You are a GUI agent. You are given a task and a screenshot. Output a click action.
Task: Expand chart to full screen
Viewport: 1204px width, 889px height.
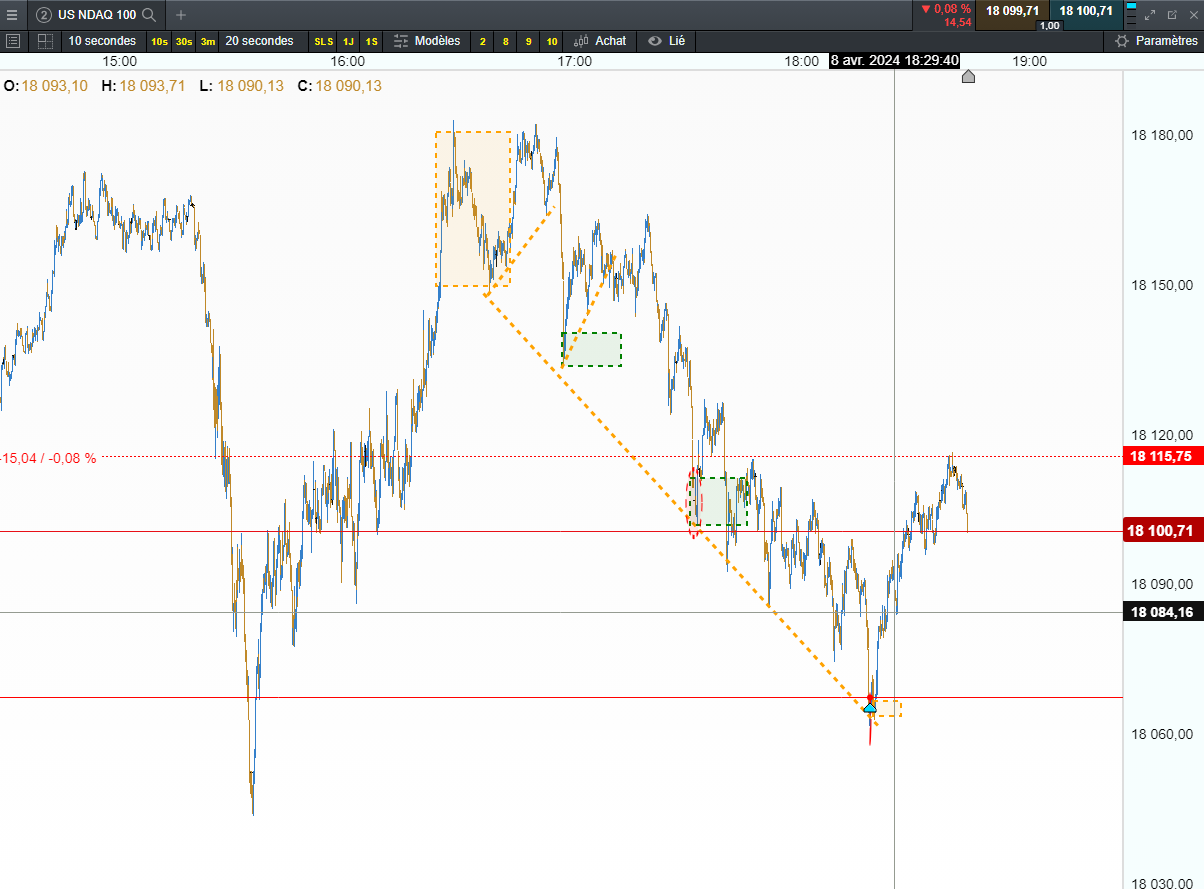(x=1150, y=14)
